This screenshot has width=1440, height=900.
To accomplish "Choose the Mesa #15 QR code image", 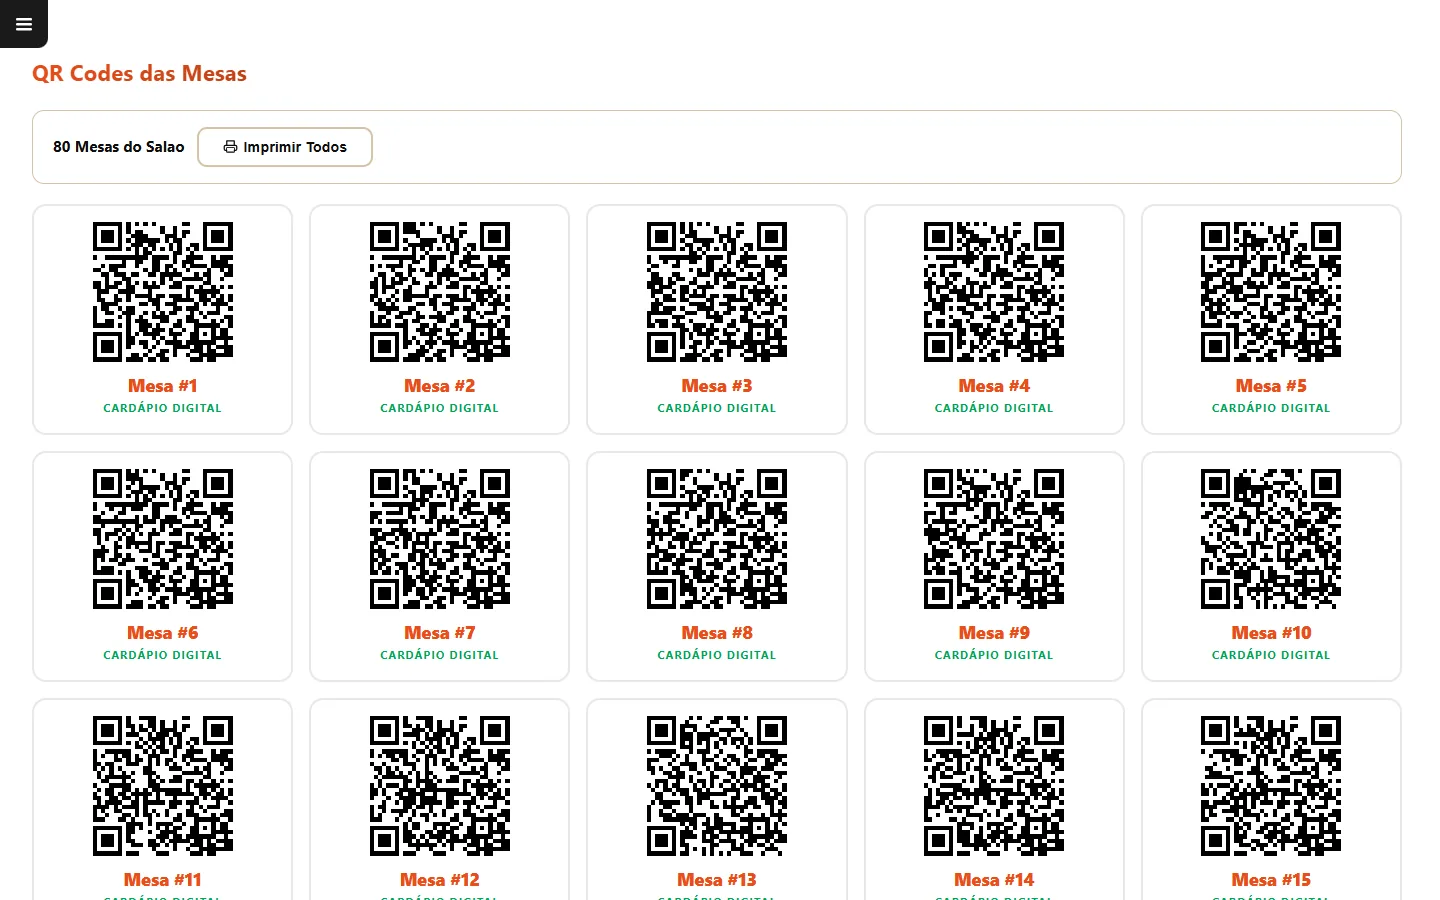I will pos(1271,786).
